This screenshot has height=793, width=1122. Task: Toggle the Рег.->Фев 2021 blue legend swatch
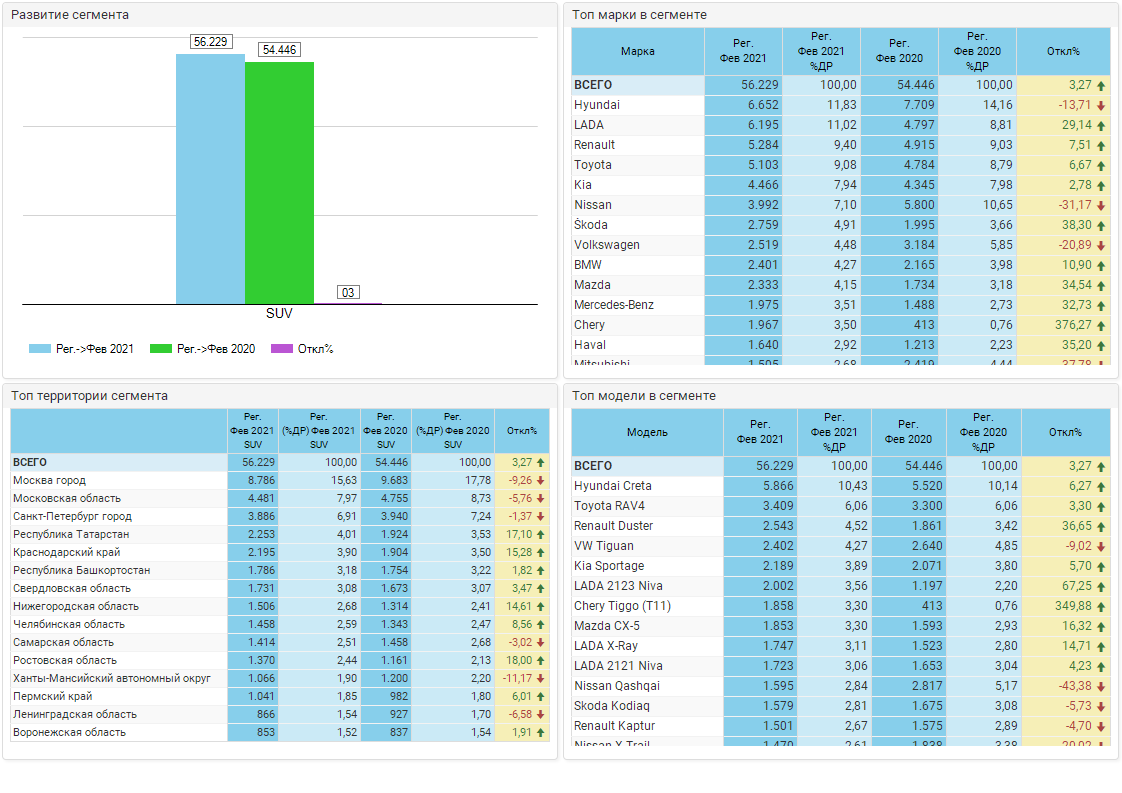click(x=39, y=349)
